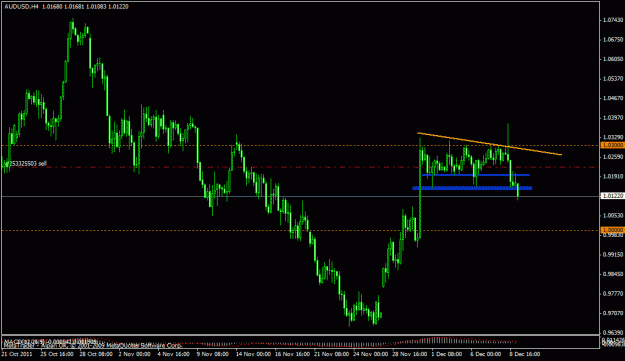The image size is (625, 361).
Task: Click the 2 Nov 00:00 time label
Action: tap(135, 354)
